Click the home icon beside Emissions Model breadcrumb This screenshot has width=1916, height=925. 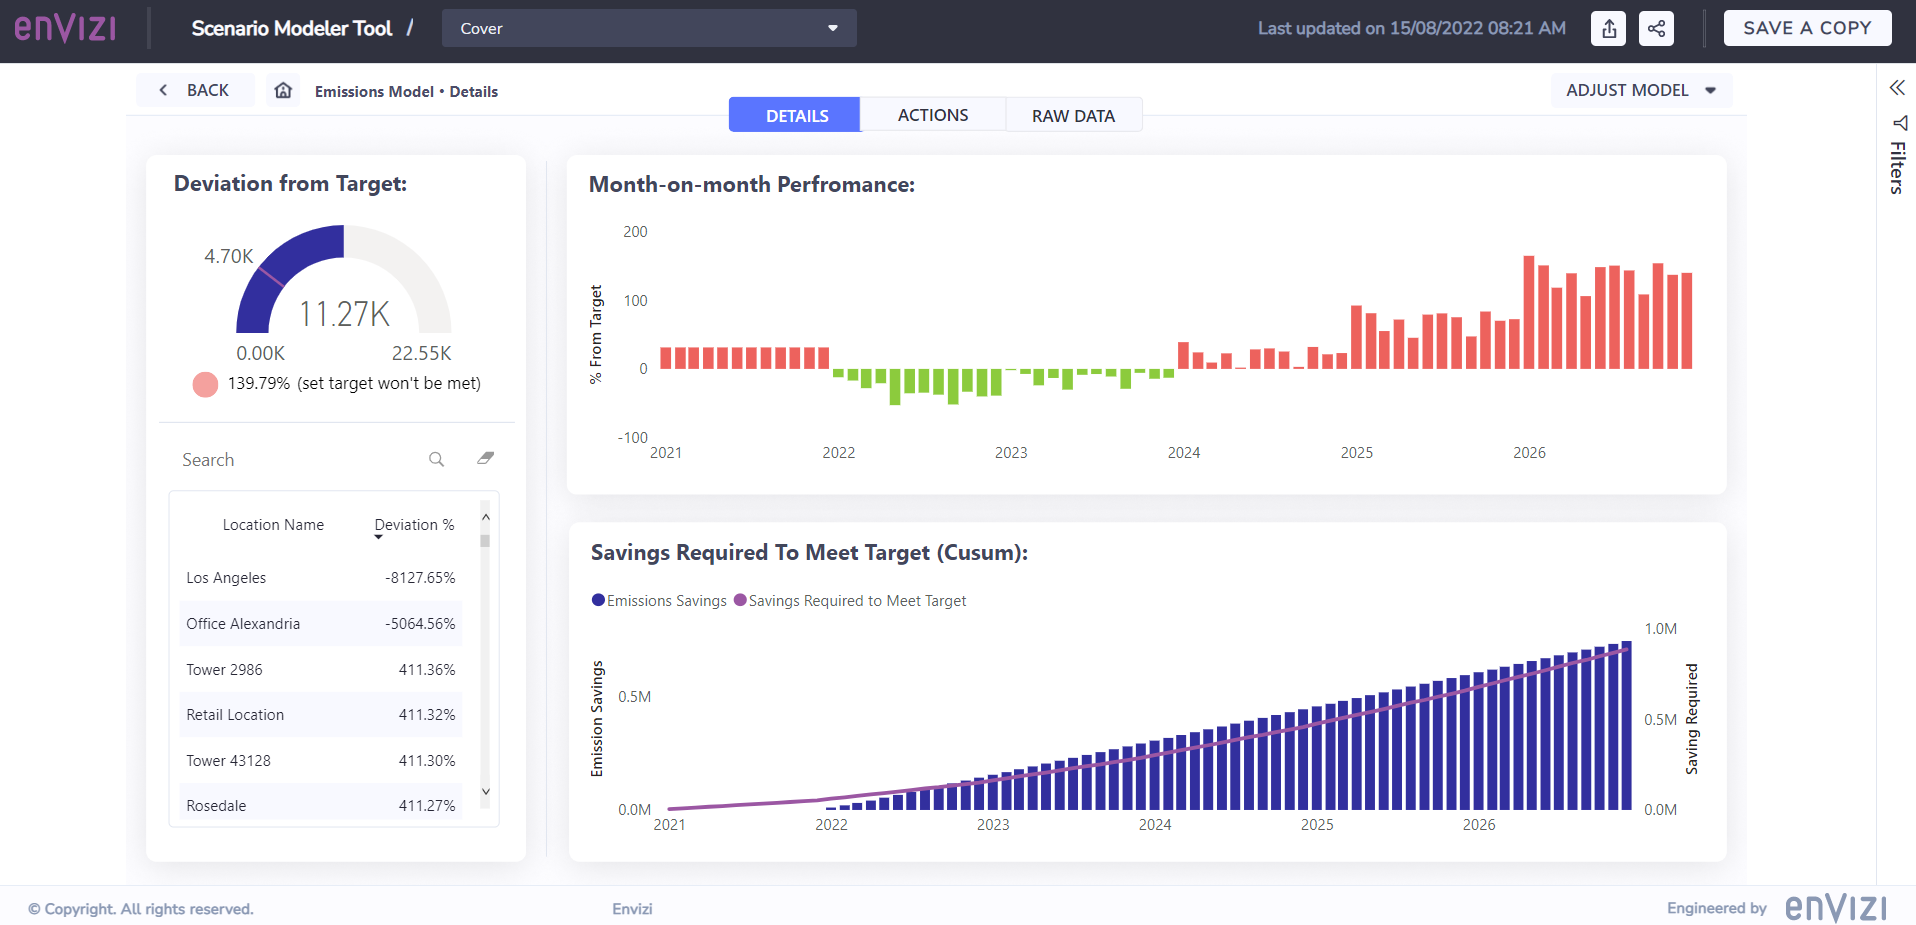(x=283, y=90)
